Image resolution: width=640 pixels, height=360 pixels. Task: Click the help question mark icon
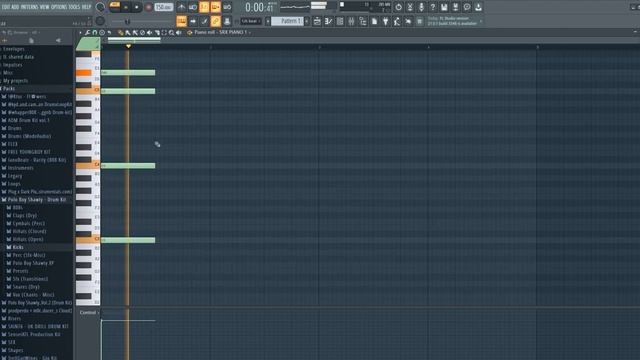pyautogui.click(x=433, y=7)
